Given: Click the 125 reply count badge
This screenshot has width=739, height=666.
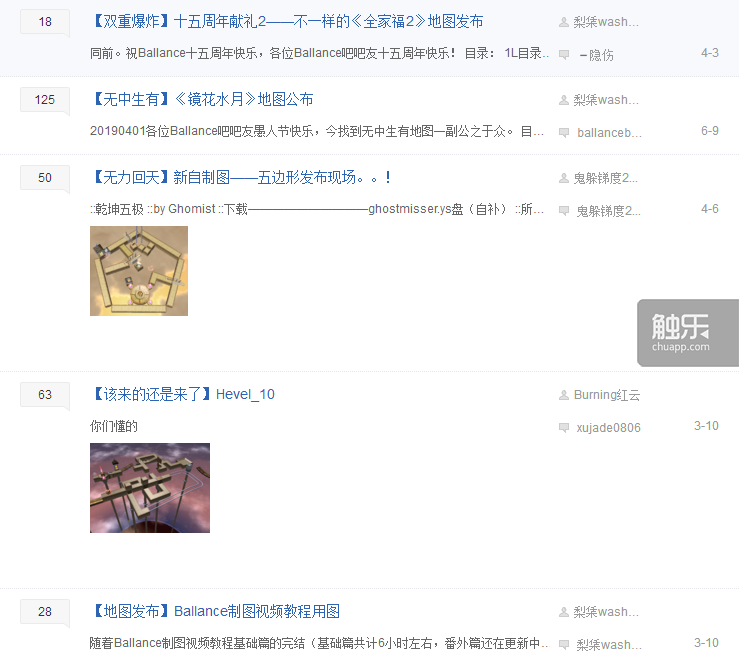Looking at the screenshot, I should pyautogui.click(x=45, y=100).
